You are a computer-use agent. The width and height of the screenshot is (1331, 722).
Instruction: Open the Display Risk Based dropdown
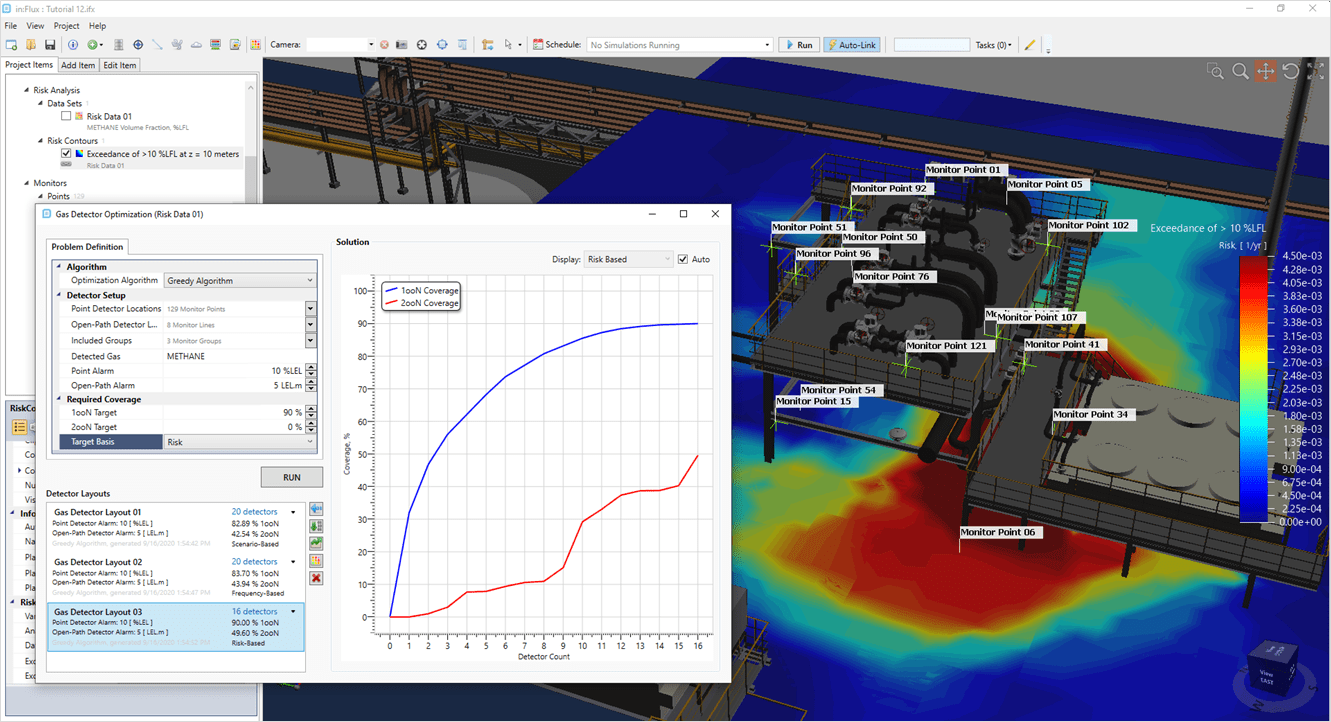tap(629, 259)
